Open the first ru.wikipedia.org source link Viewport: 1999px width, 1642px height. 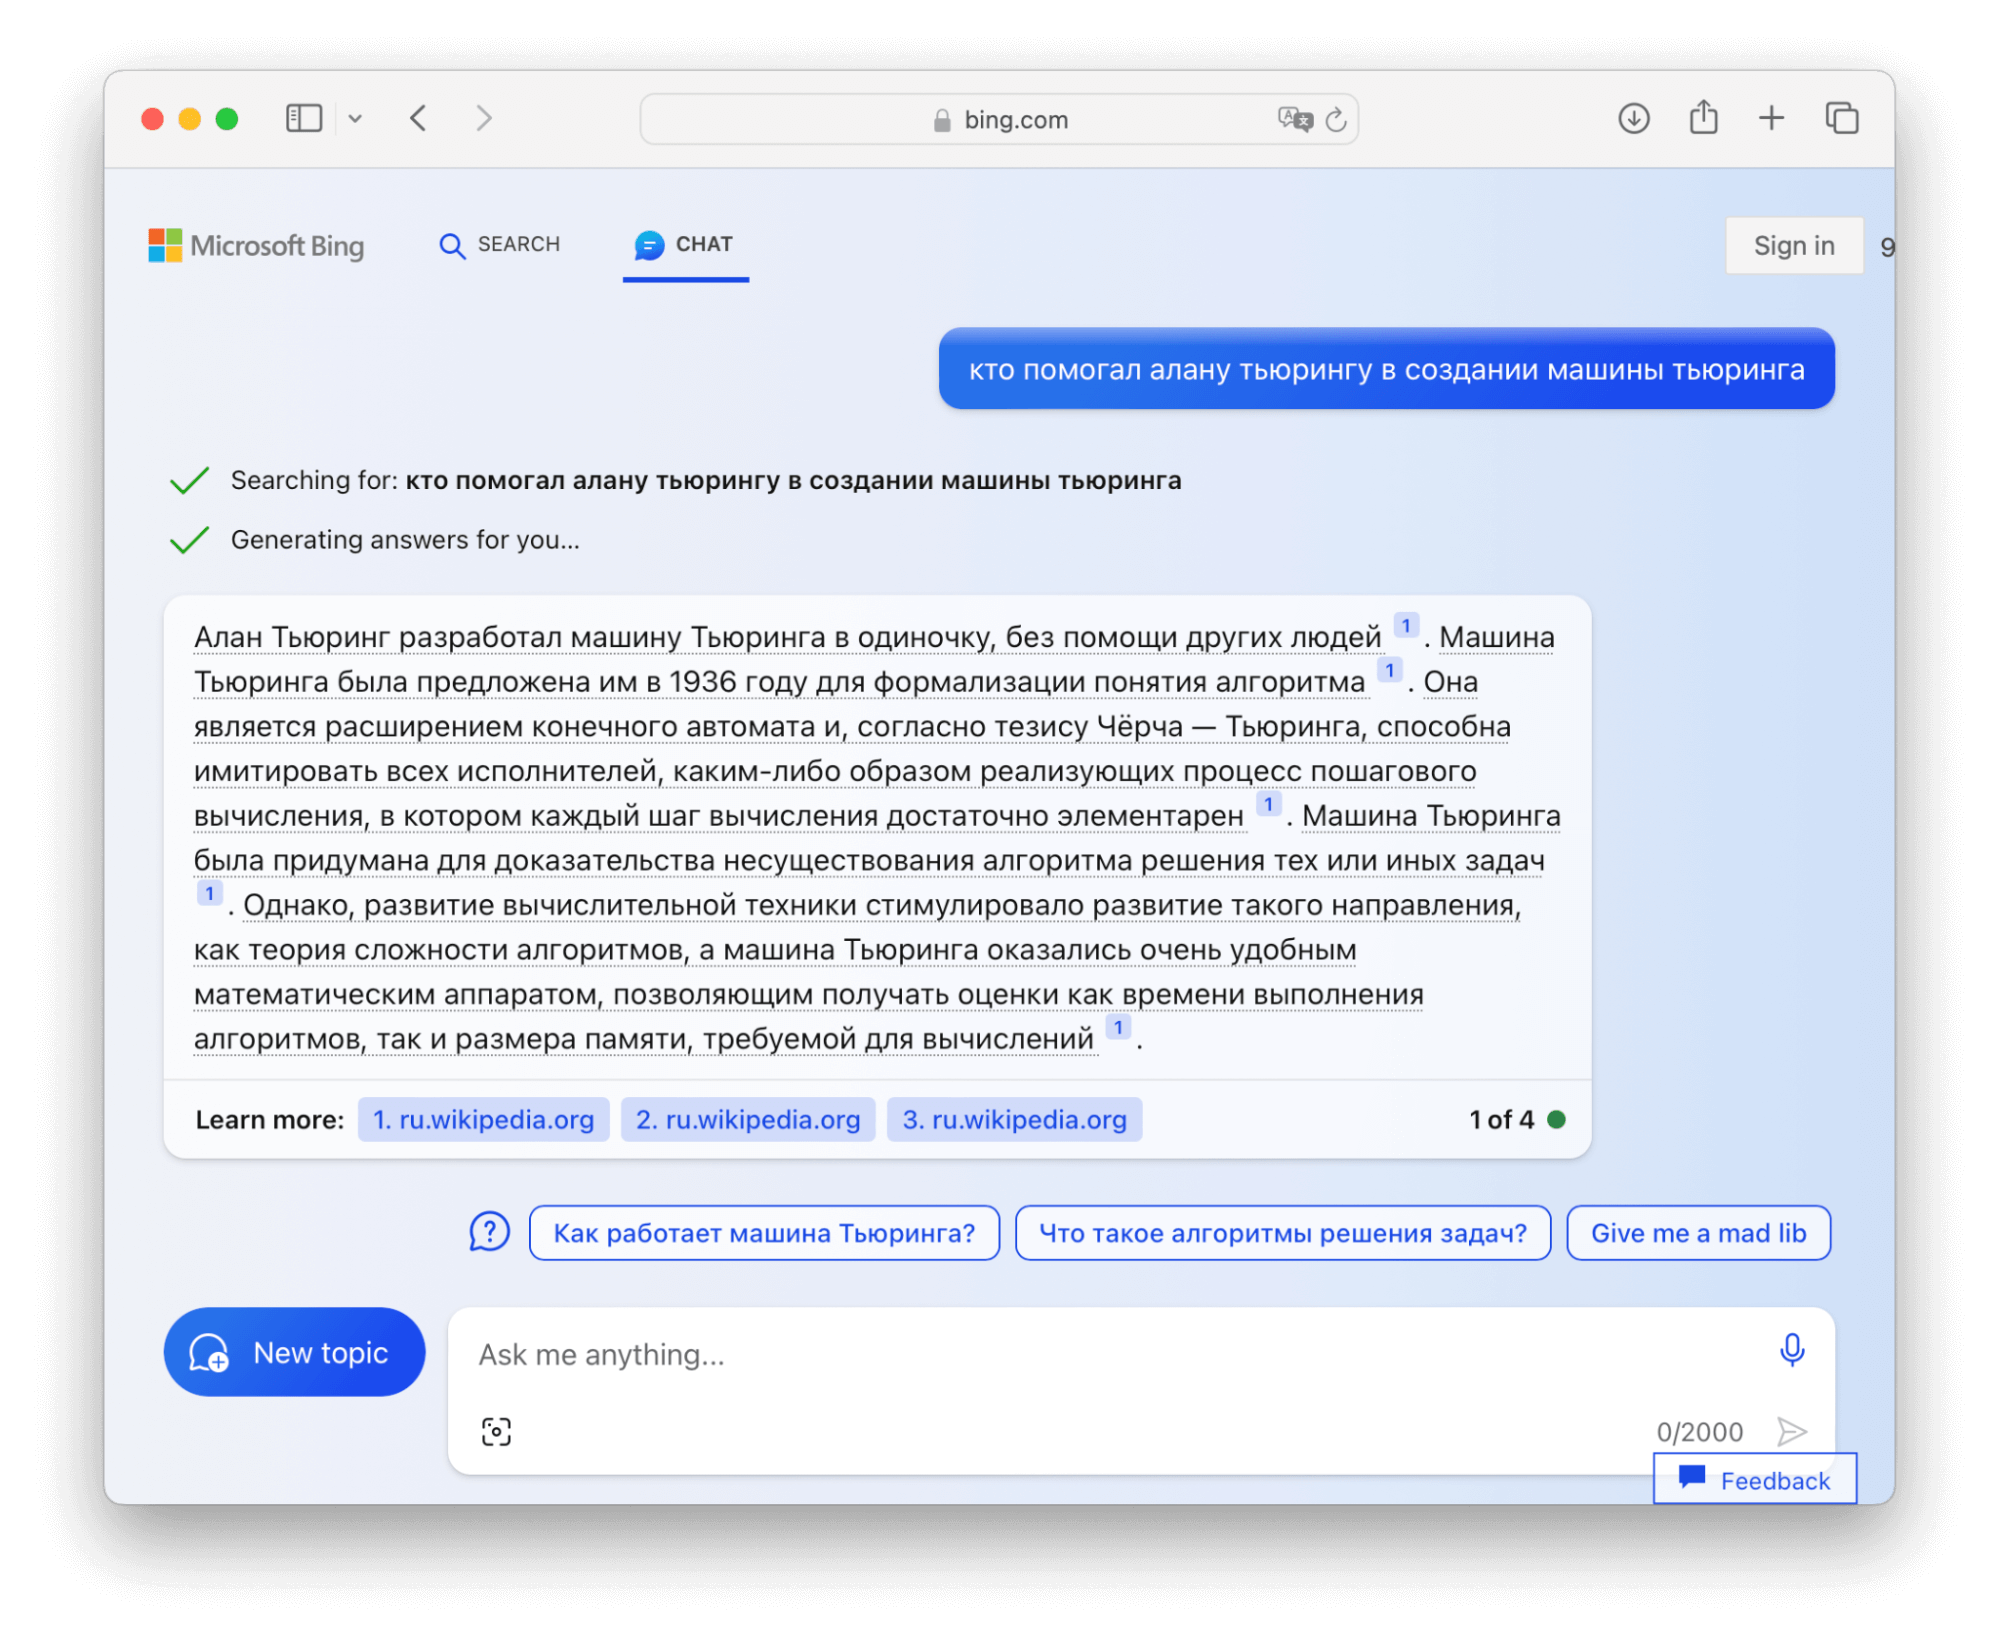tap(483, 1119)
